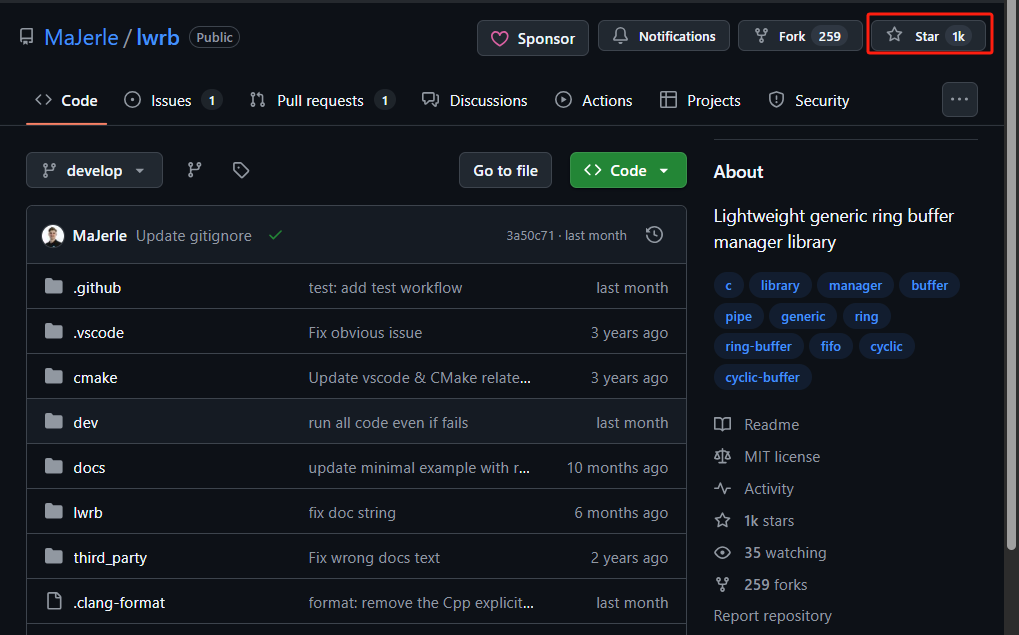Viewport: 1019px width, 635px height.
Task: Click the green check status icon
Action: (276, 235)
